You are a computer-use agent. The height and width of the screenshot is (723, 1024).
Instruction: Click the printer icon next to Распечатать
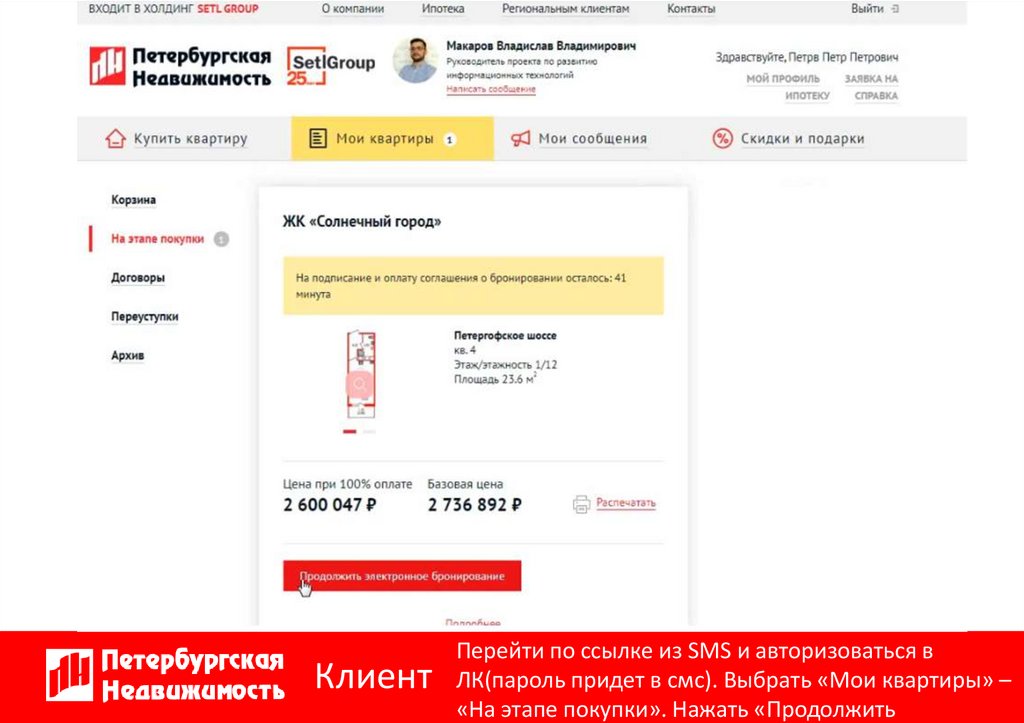coord(581,504)
